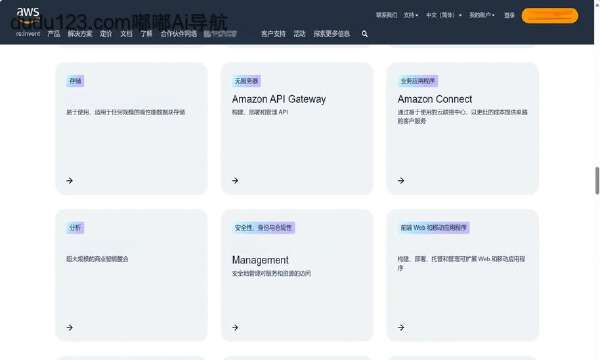600x360 pixels.
Task: Open the 联系我们 link in the top bar
Action: coord(386,15)
